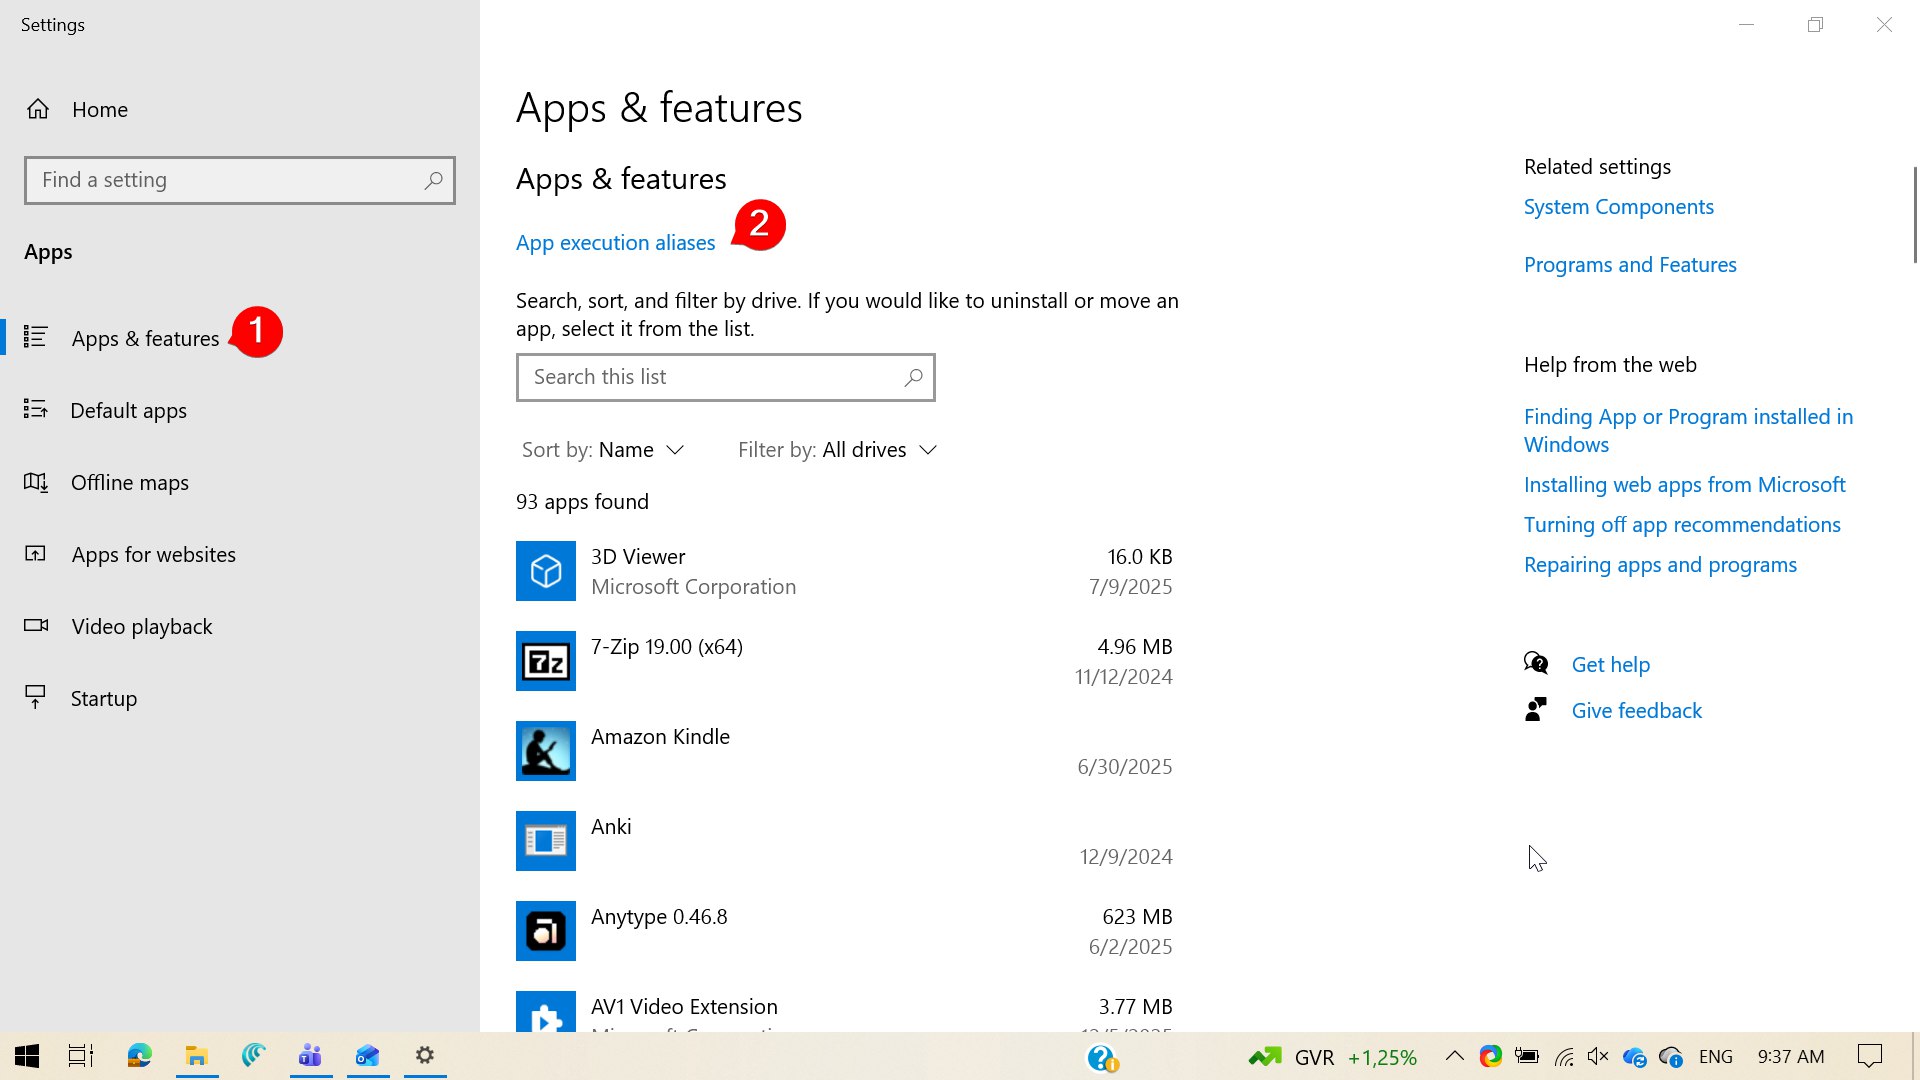Click the Give feedback link
The width and height of the screenshot is (1920, 1080).
point(1636,711)
